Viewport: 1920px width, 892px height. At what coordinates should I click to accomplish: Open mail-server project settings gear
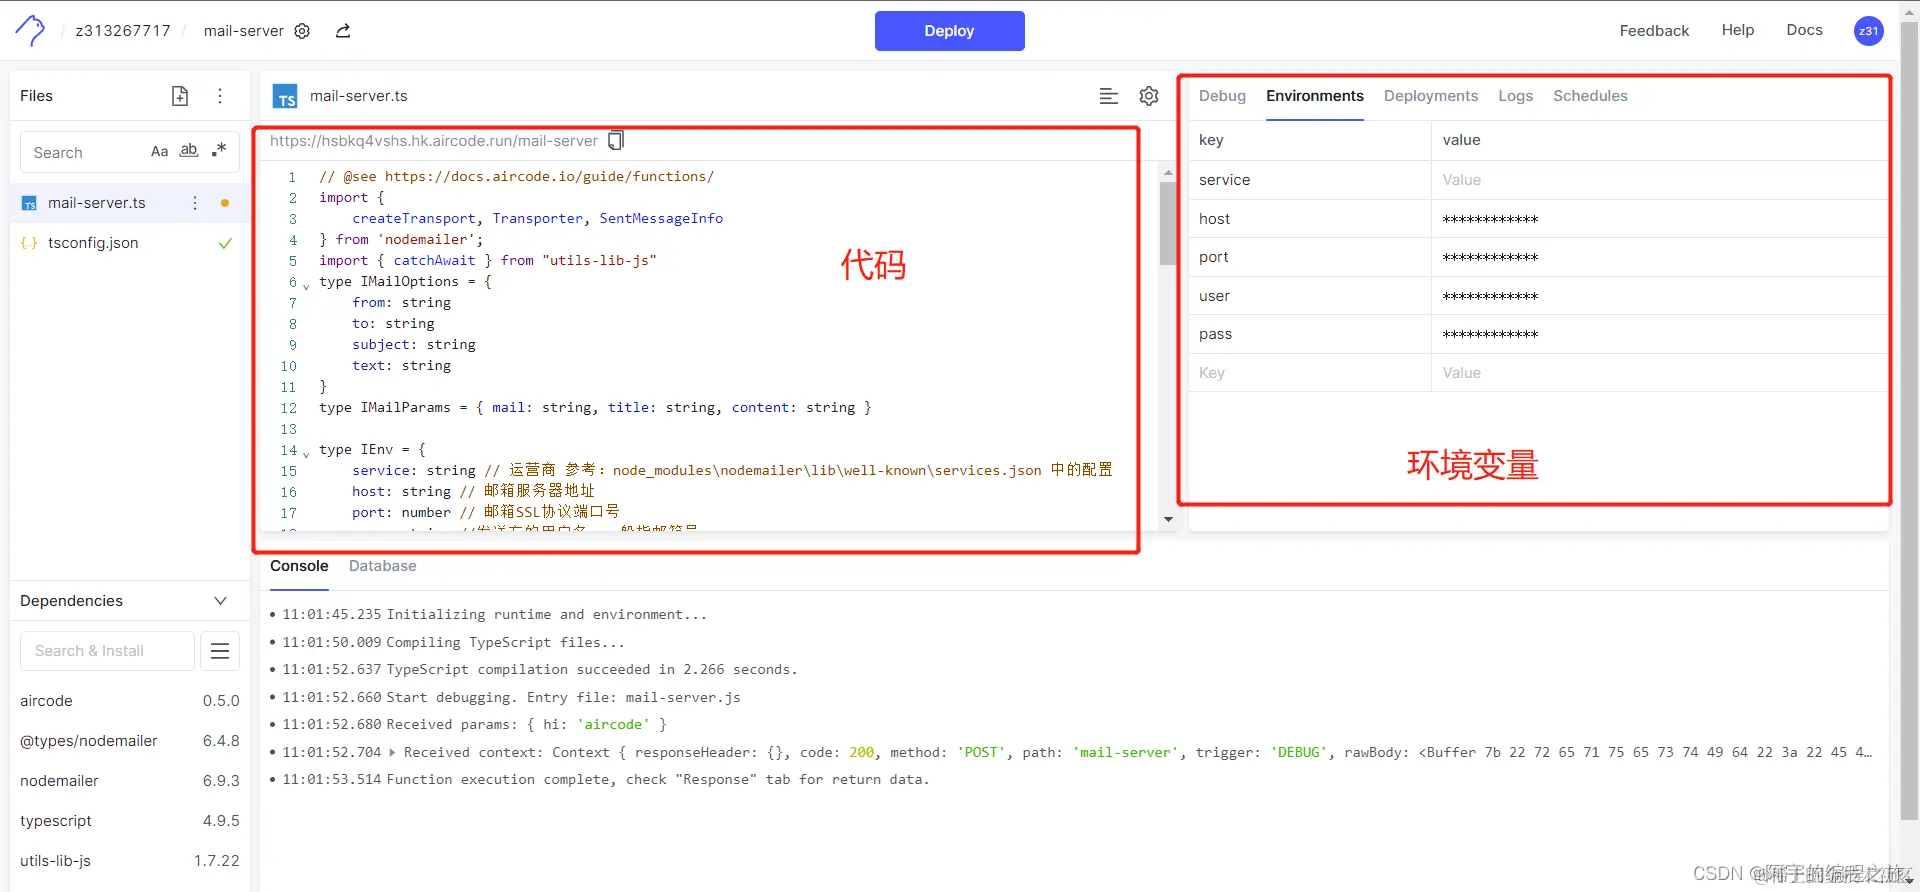point(302,31)
